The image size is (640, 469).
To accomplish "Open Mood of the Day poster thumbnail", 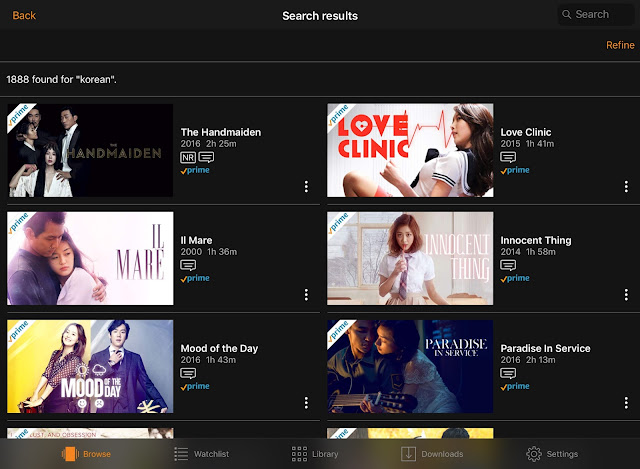I will click(x=90, y=367).
